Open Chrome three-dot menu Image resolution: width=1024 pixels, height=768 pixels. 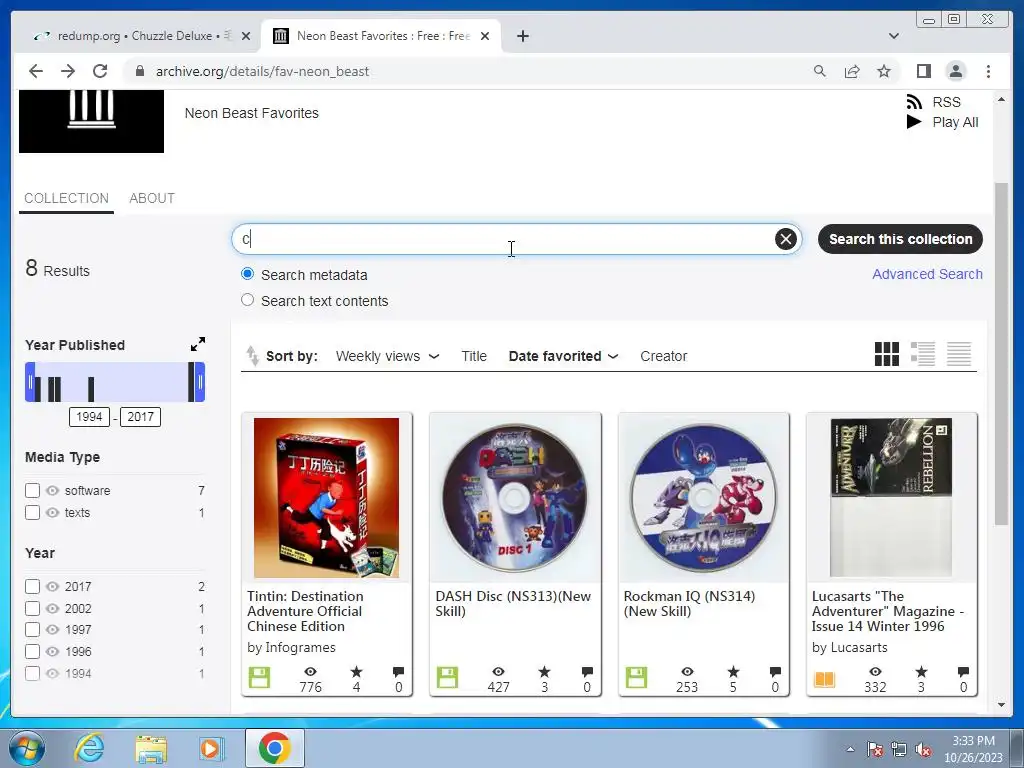pos(988,71)
